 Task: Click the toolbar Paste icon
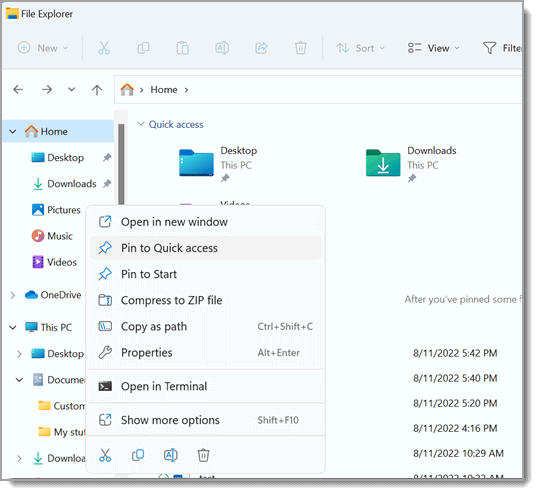click(183, 48)
